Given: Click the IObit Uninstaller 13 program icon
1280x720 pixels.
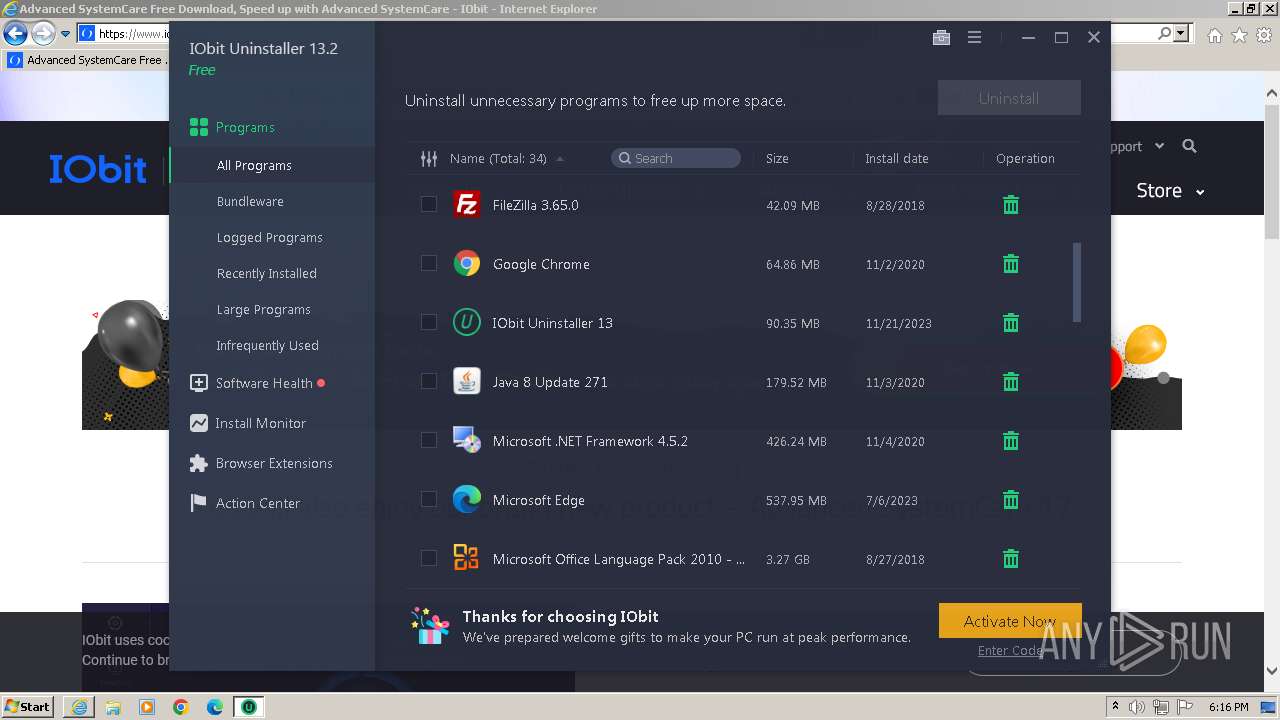Looking at the screenshot, I should (x=466, y=323).
